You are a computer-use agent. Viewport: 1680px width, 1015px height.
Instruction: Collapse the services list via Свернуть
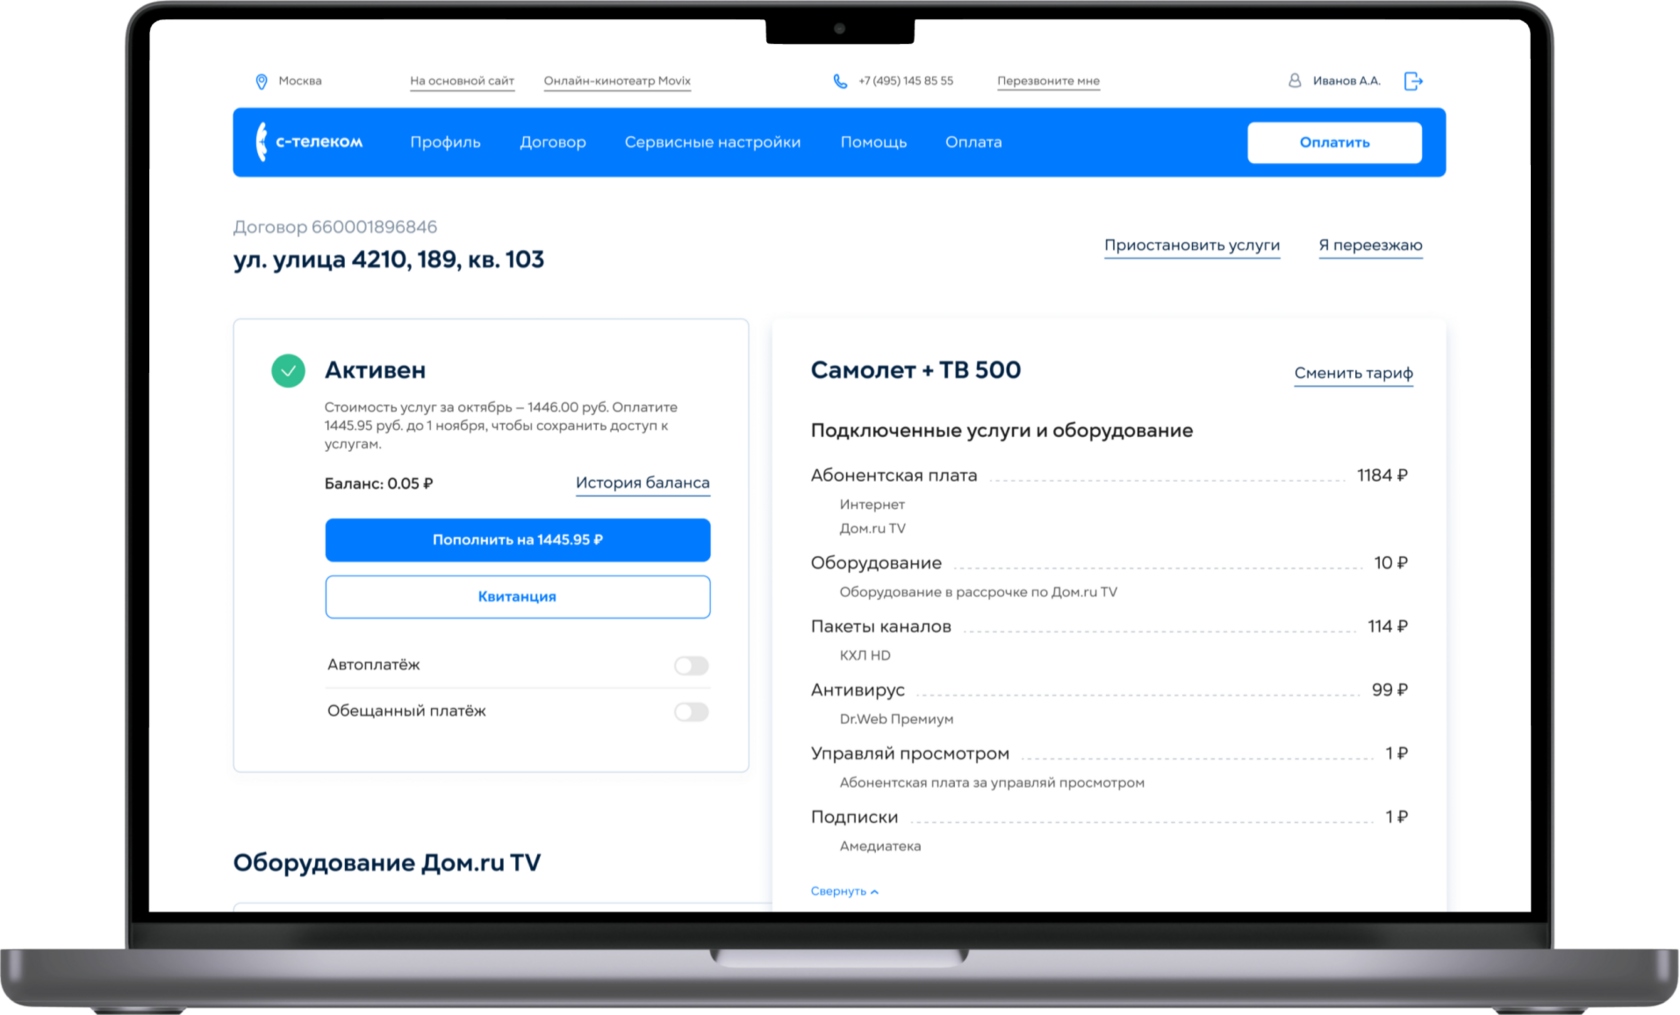point(844,891)
